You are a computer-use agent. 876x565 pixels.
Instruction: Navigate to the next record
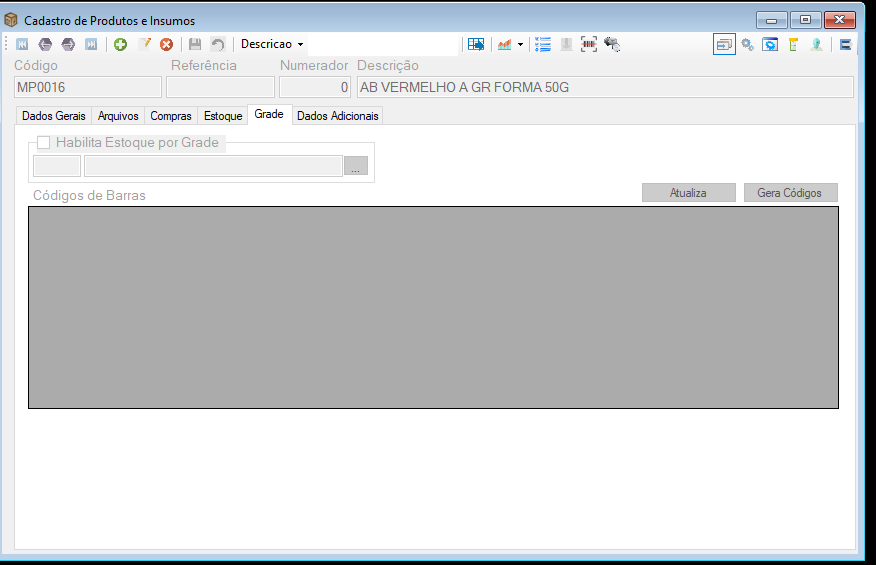tap(68, 44)
